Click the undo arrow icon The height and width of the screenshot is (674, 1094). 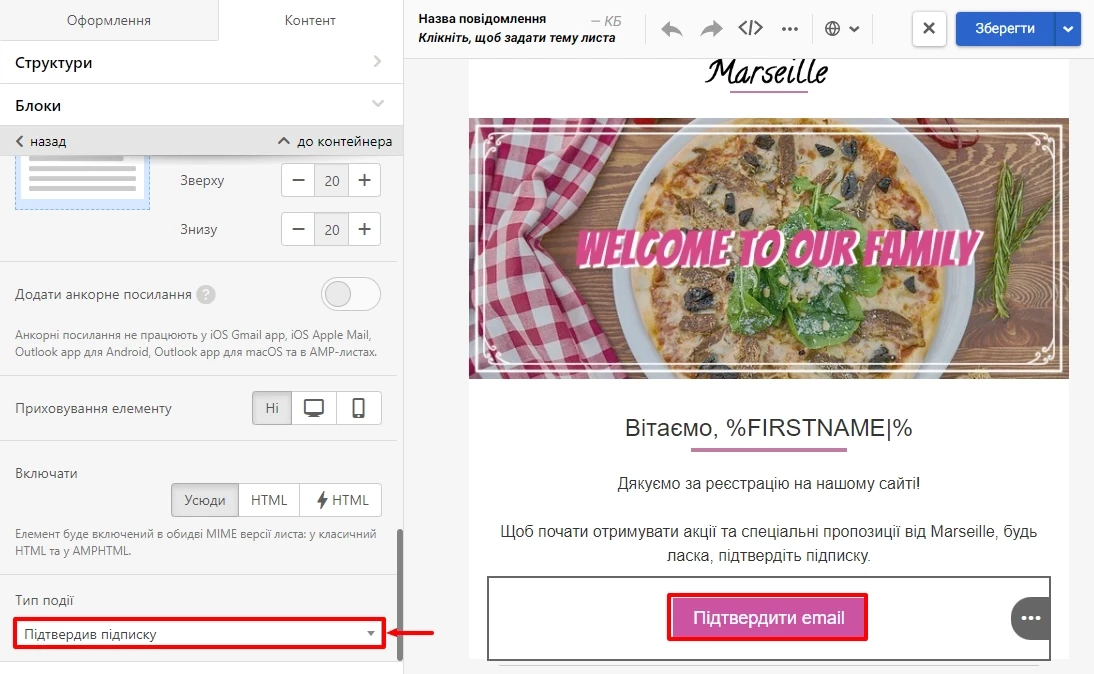tap(671, 29)
